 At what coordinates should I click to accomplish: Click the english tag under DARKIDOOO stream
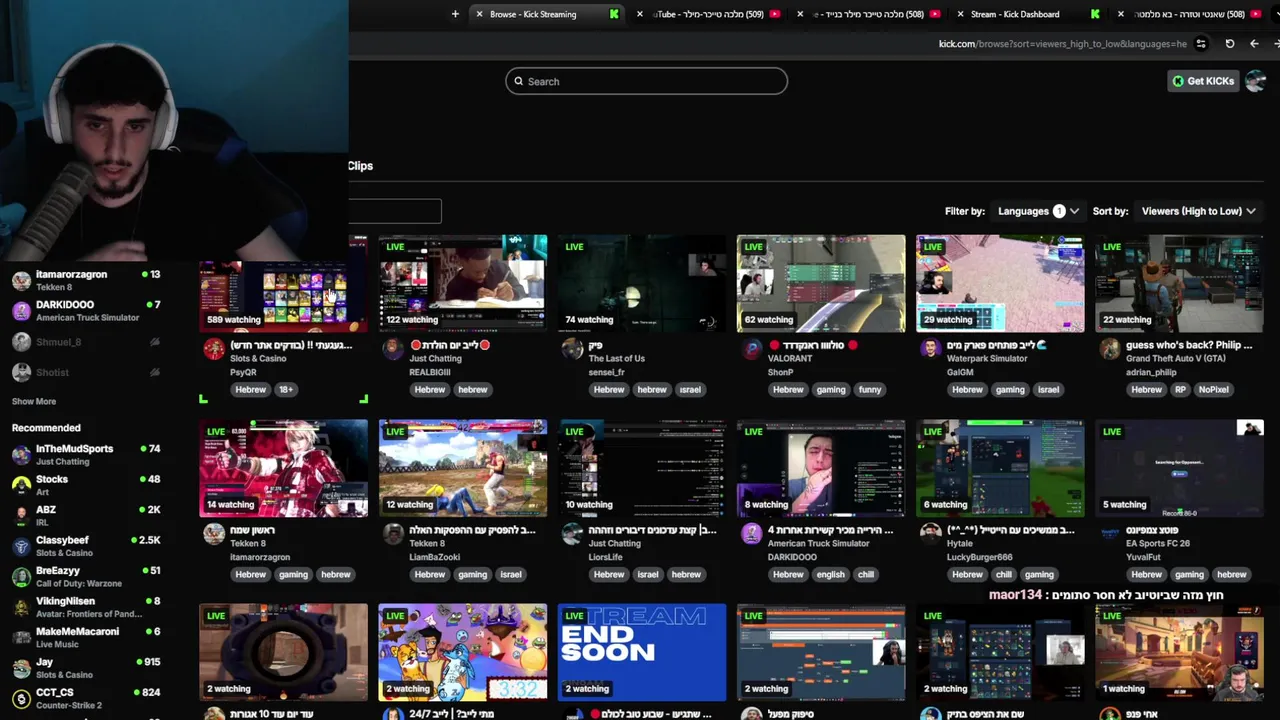(x=830, y=575)
